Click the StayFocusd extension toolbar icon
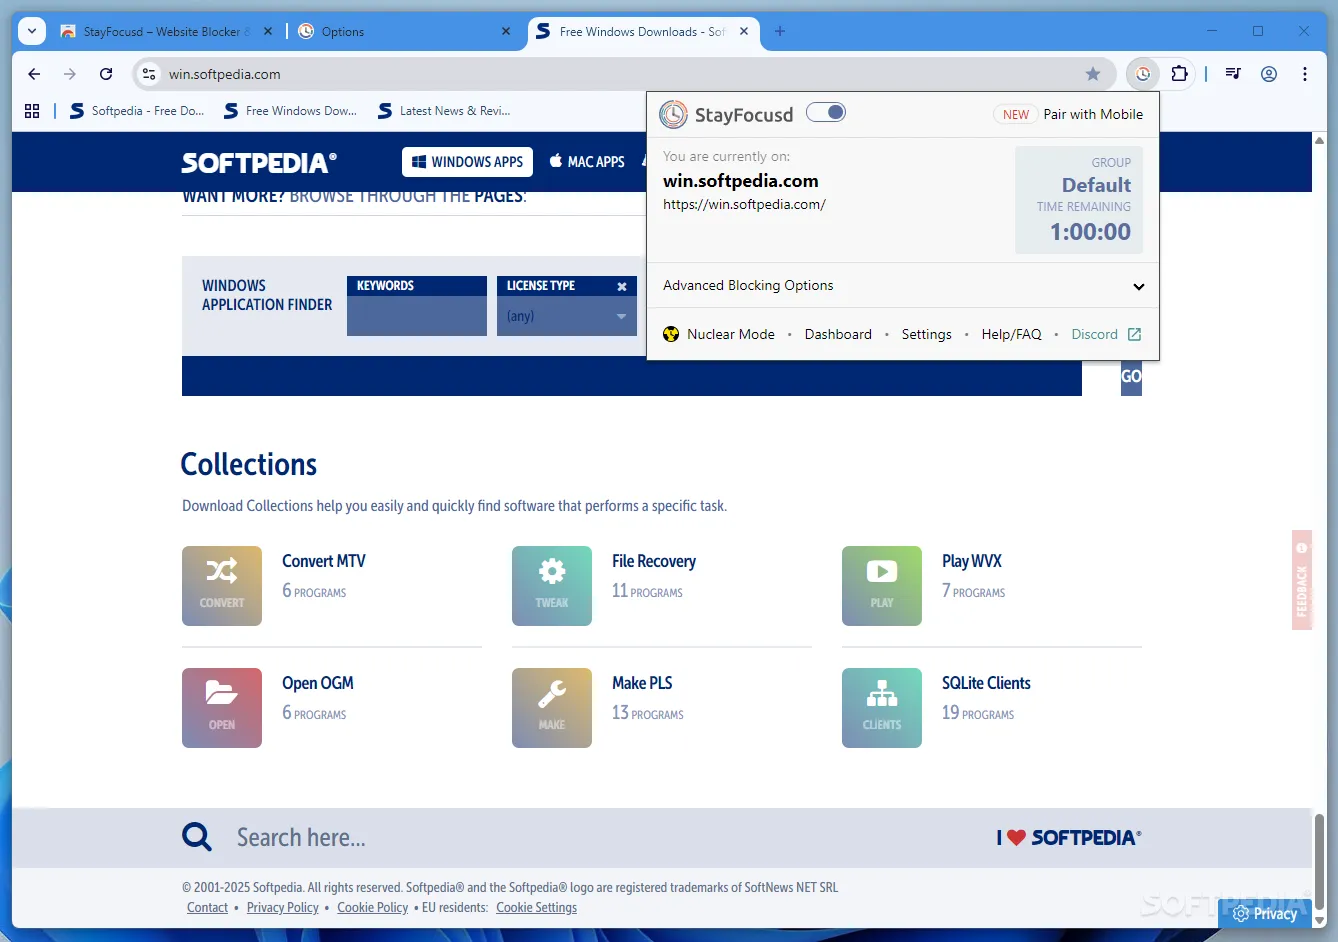This screenshot has width=1338, height=942. 1143,74
